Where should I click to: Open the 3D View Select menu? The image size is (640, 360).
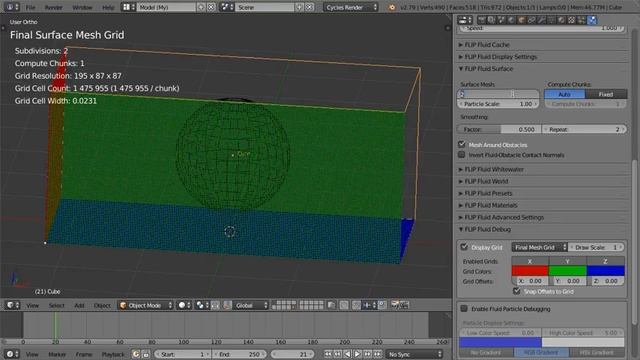point(57,305)
